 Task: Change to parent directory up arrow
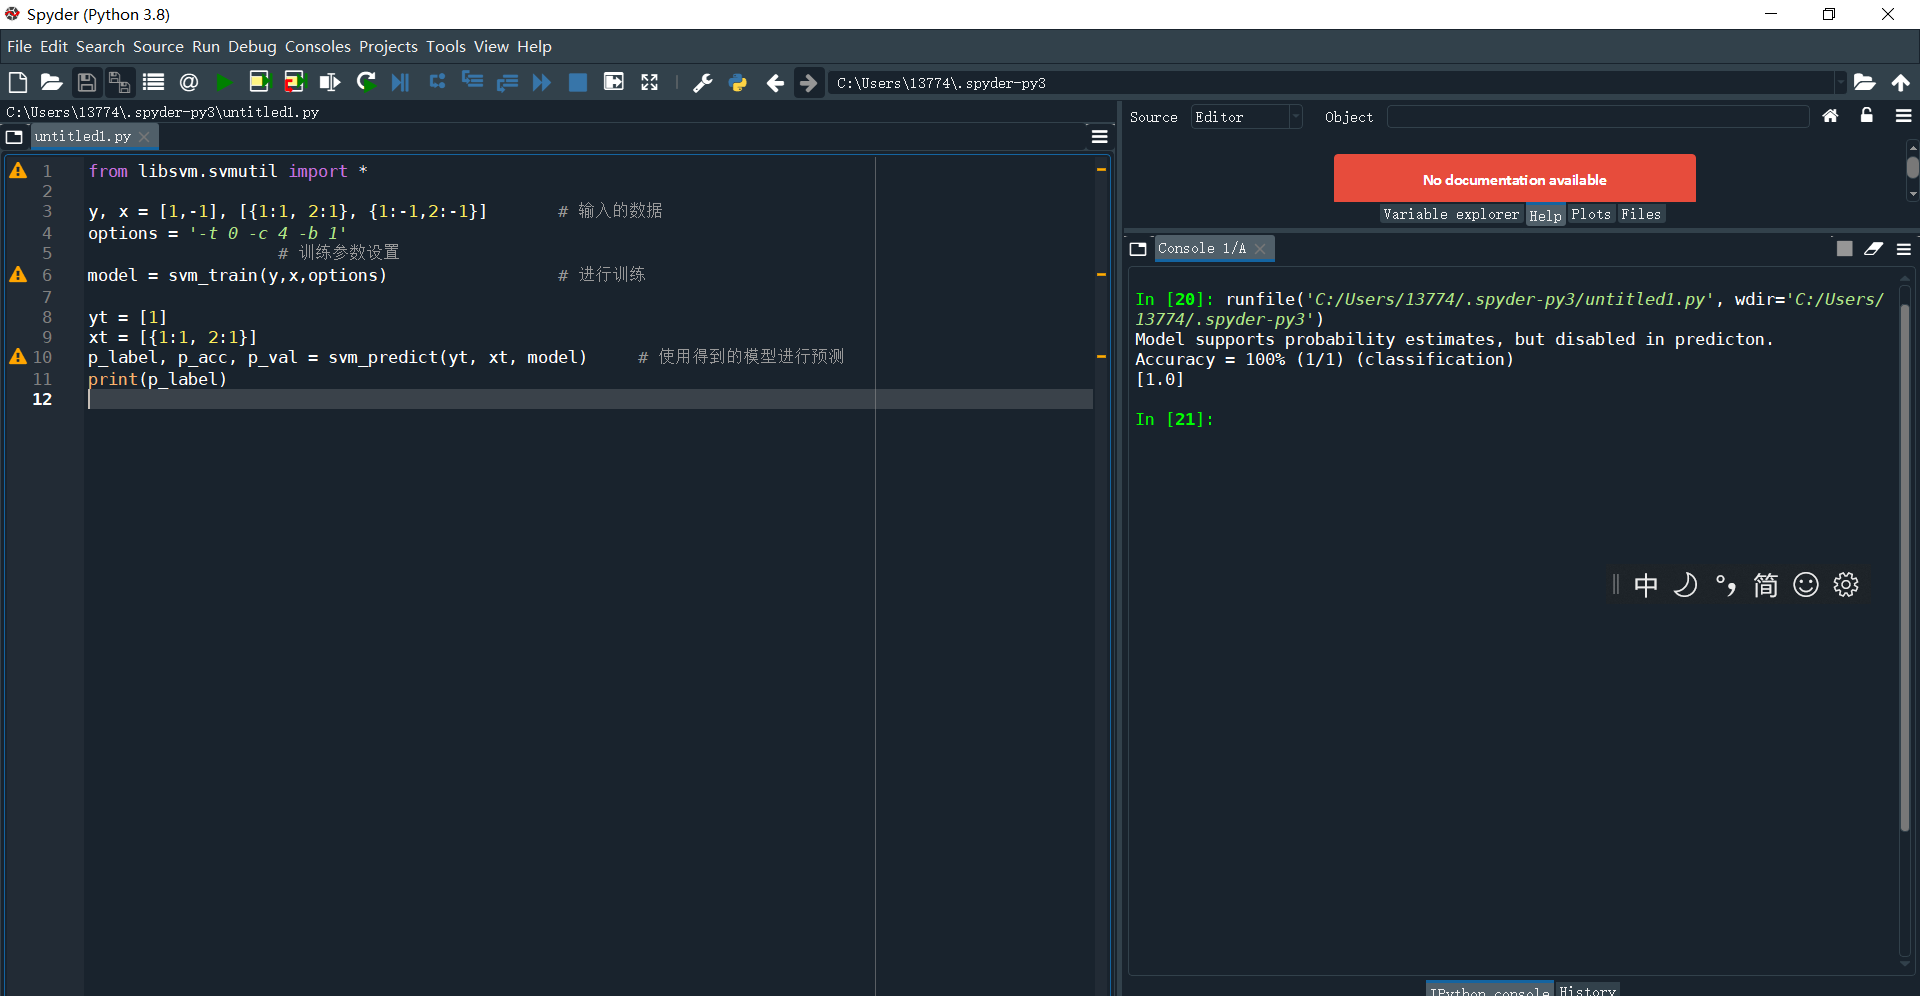pos(1900,82)
